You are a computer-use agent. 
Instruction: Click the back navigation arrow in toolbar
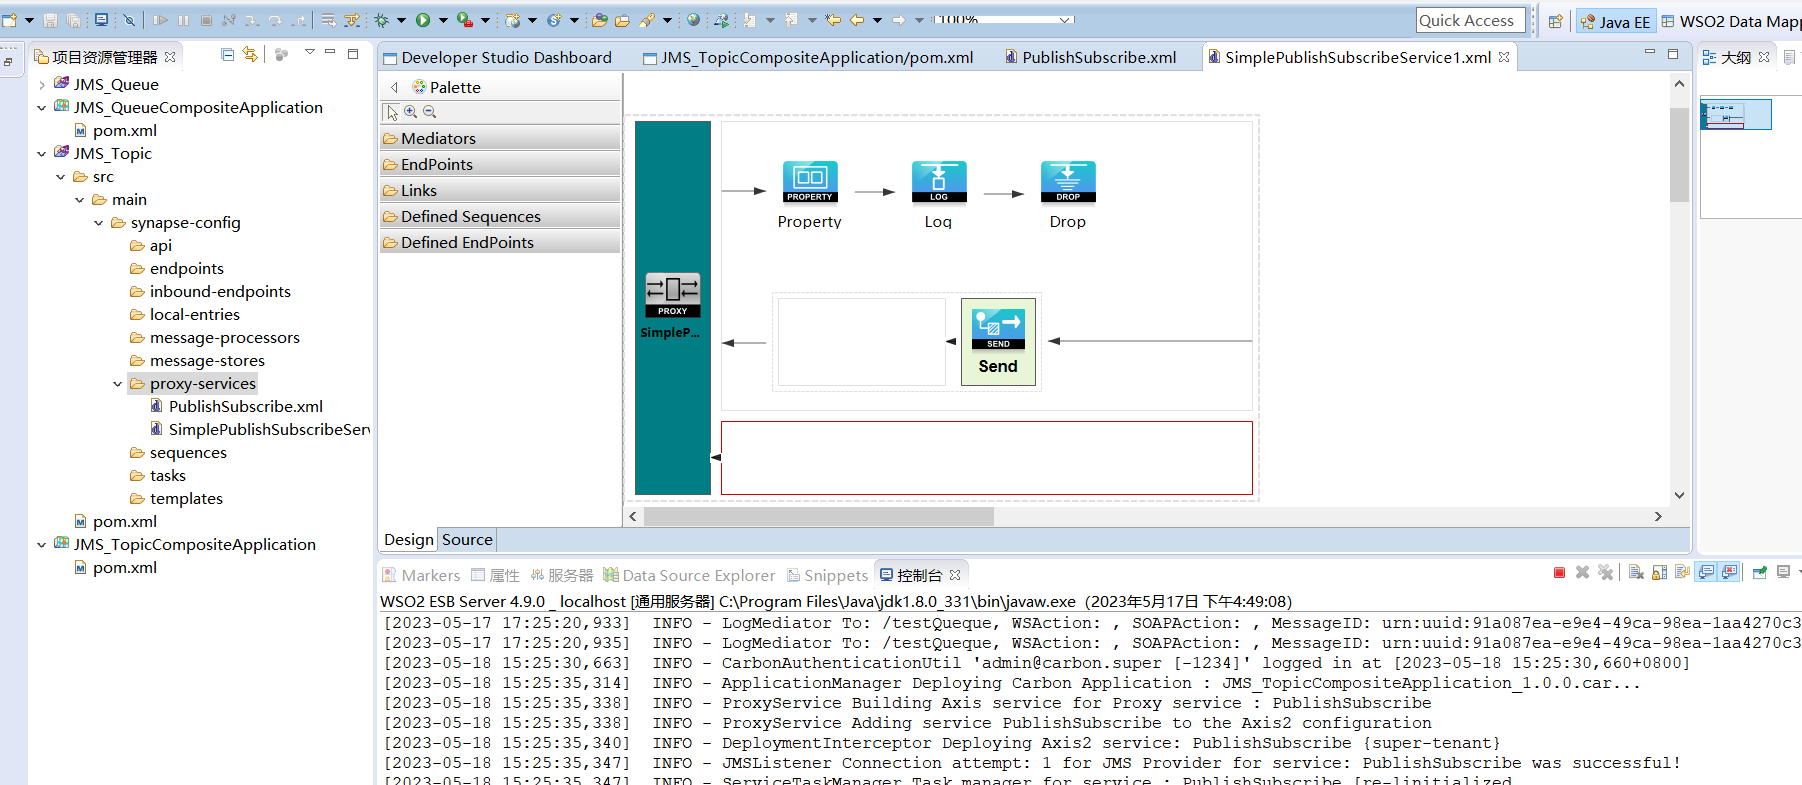pos(857,20)
